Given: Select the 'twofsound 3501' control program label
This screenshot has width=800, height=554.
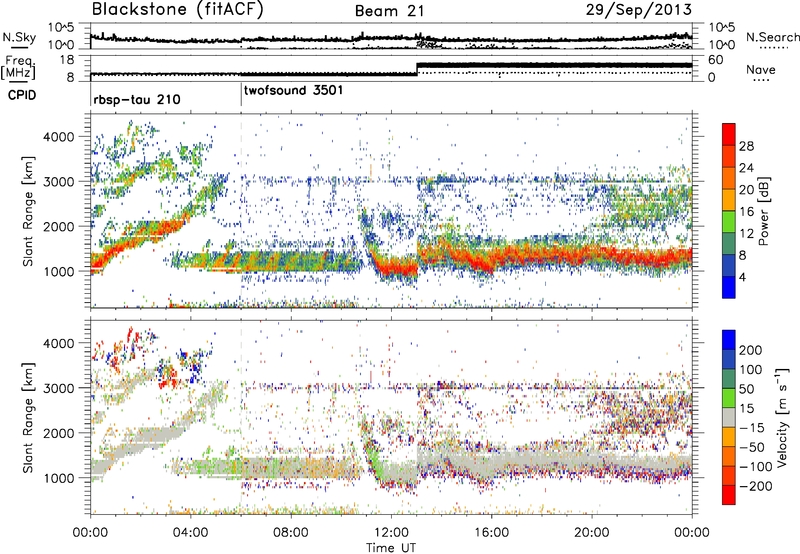Looking at the screenshot, I should tap(293, 90).
